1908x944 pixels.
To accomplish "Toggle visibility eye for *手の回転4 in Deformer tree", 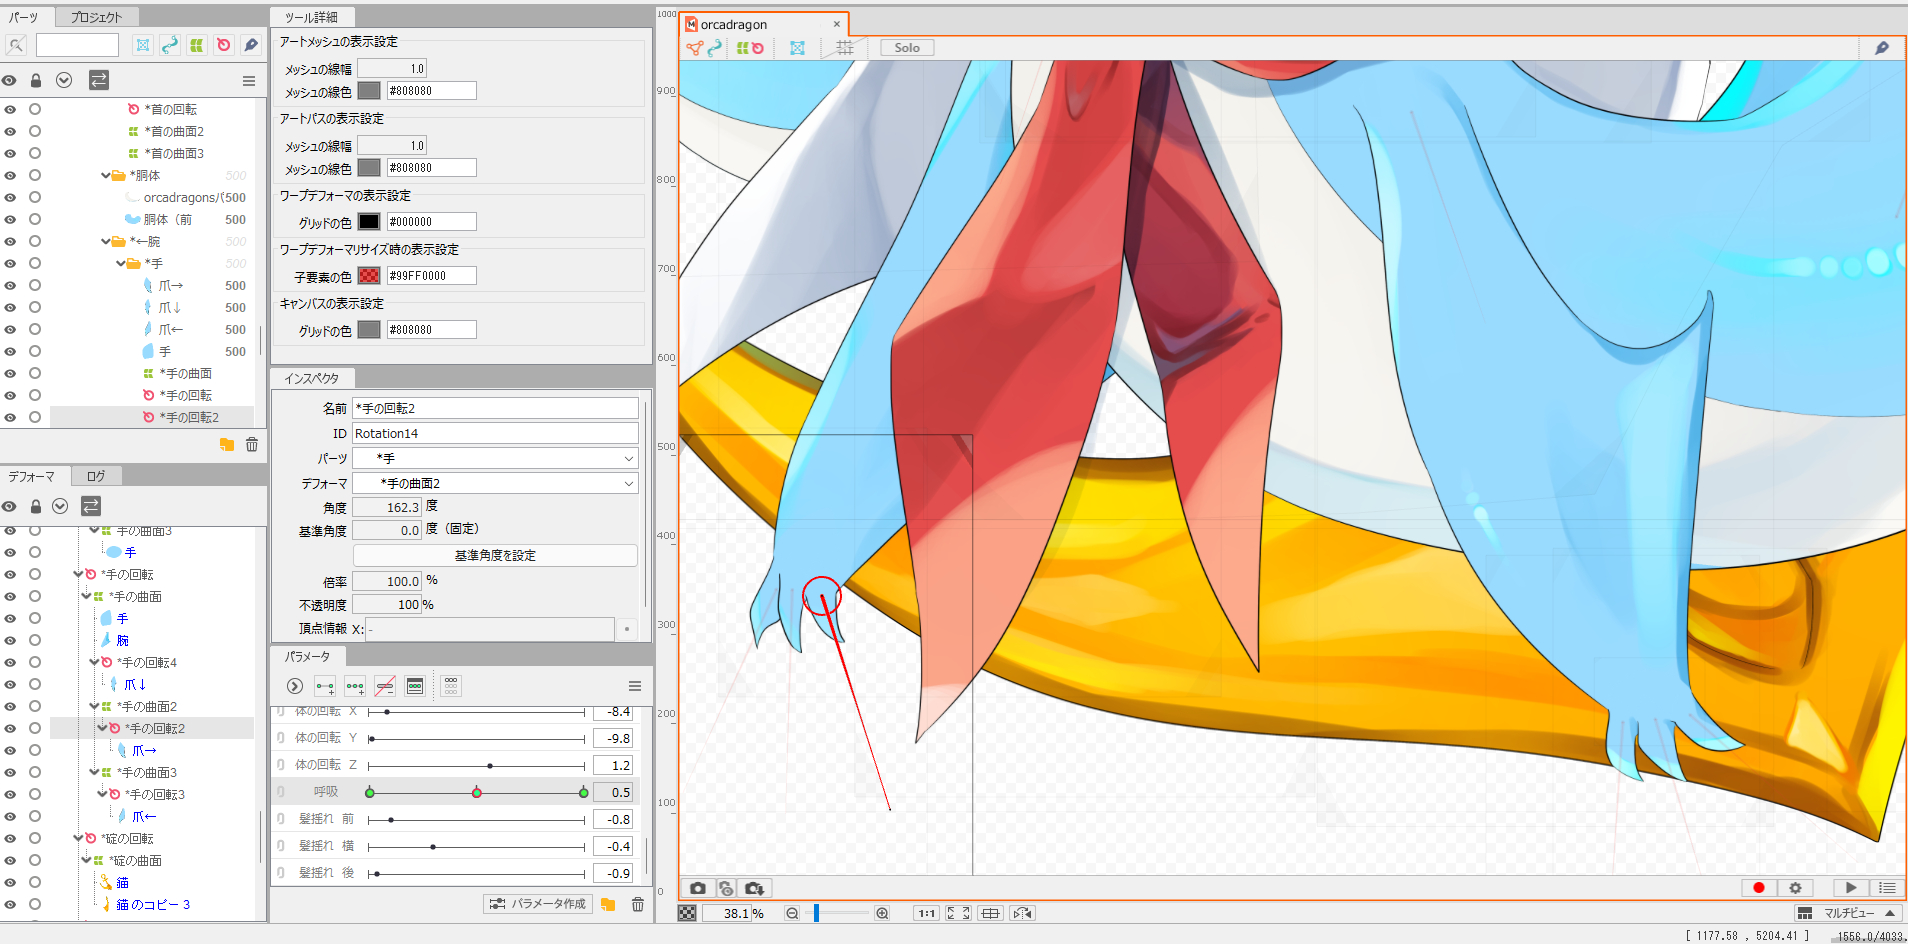I will click(10, 662).
